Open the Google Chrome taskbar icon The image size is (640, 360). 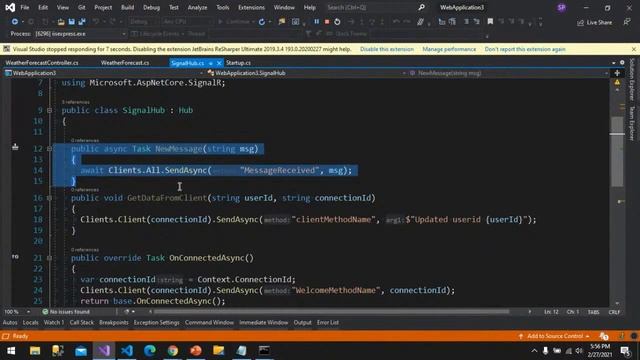tap(173, 350)
